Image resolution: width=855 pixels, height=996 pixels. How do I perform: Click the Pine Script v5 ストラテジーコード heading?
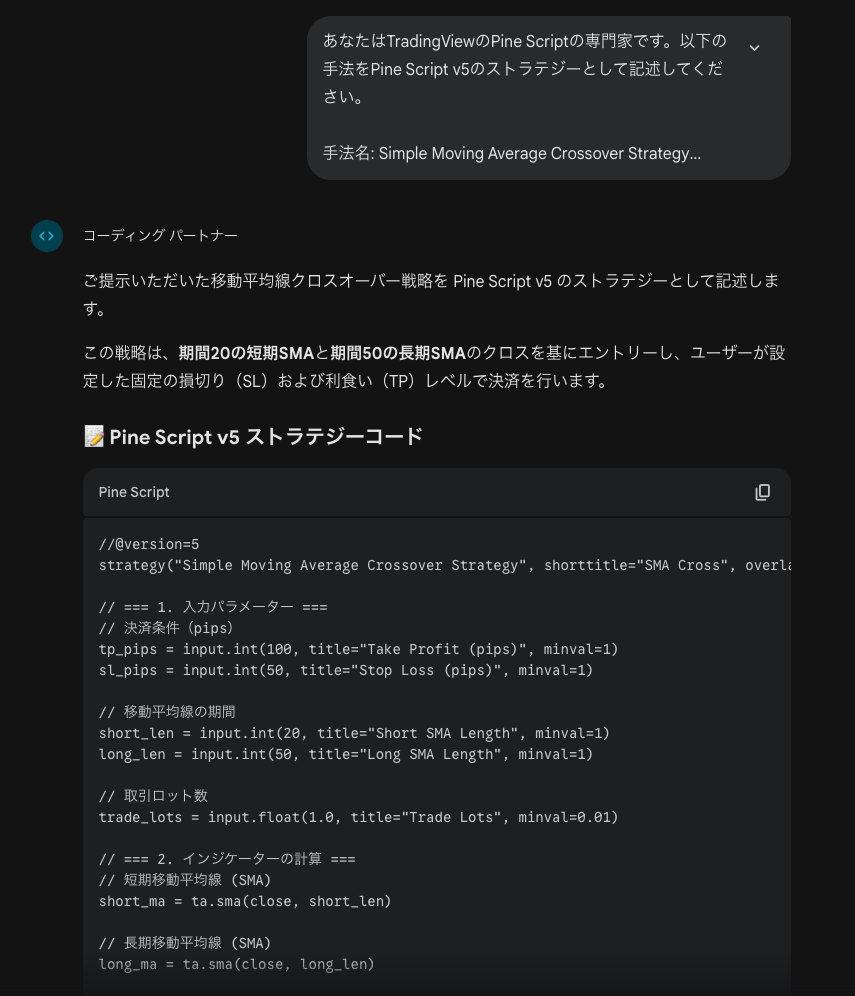coord(266,436)
